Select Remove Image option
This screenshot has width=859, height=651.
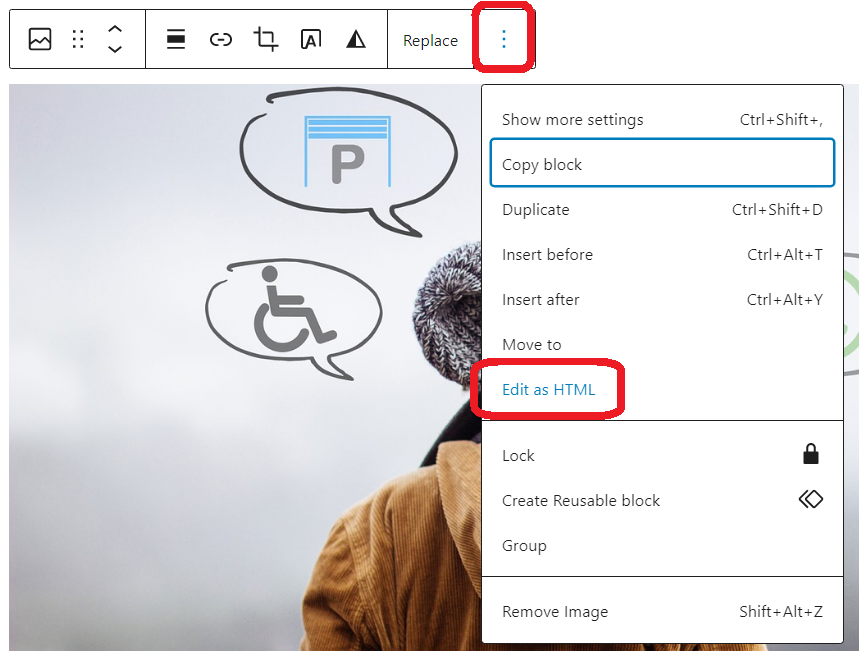(662, 611)
